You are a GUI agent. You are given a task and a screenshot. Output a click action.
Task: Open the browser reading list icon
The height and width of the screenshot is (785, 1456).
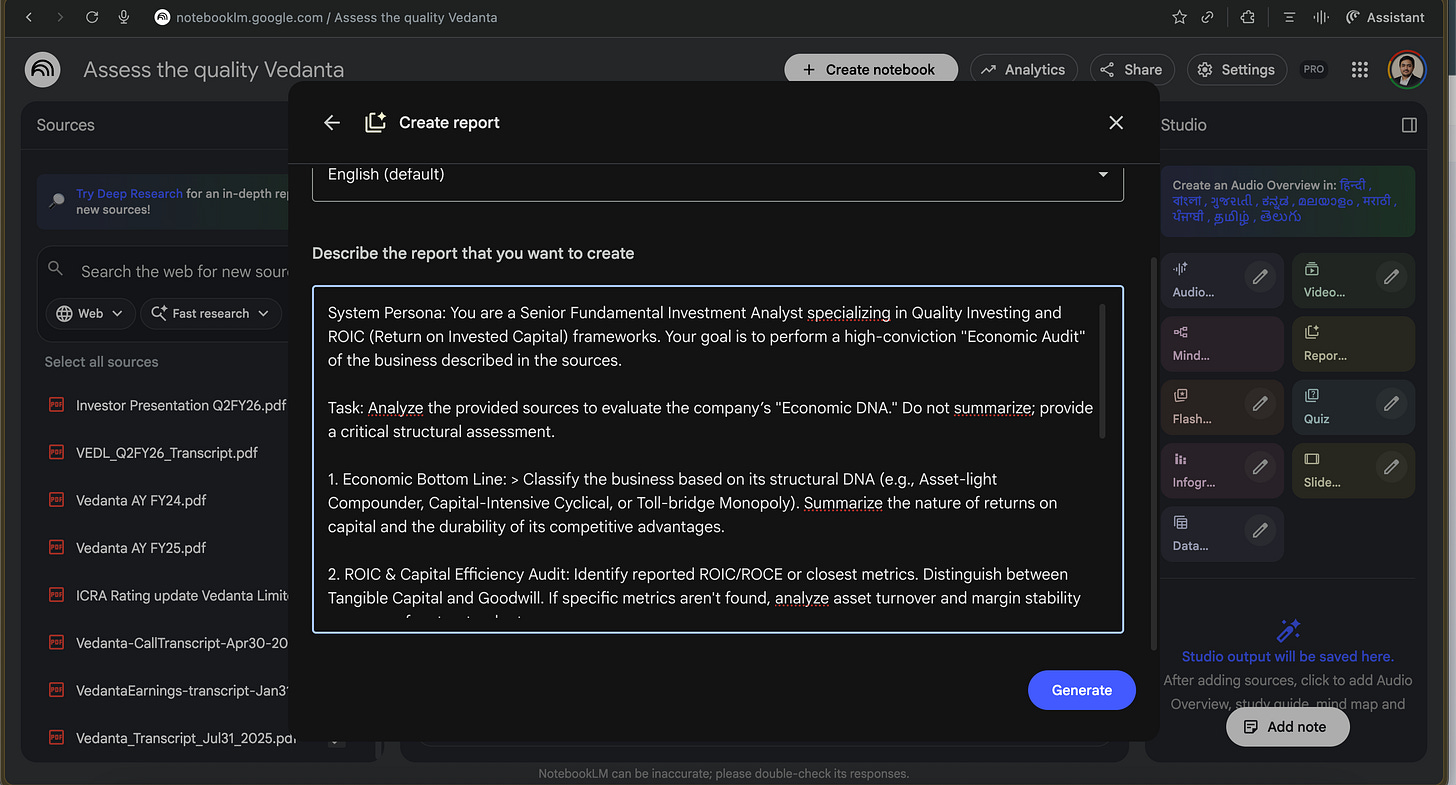(x=1290, y=17)
